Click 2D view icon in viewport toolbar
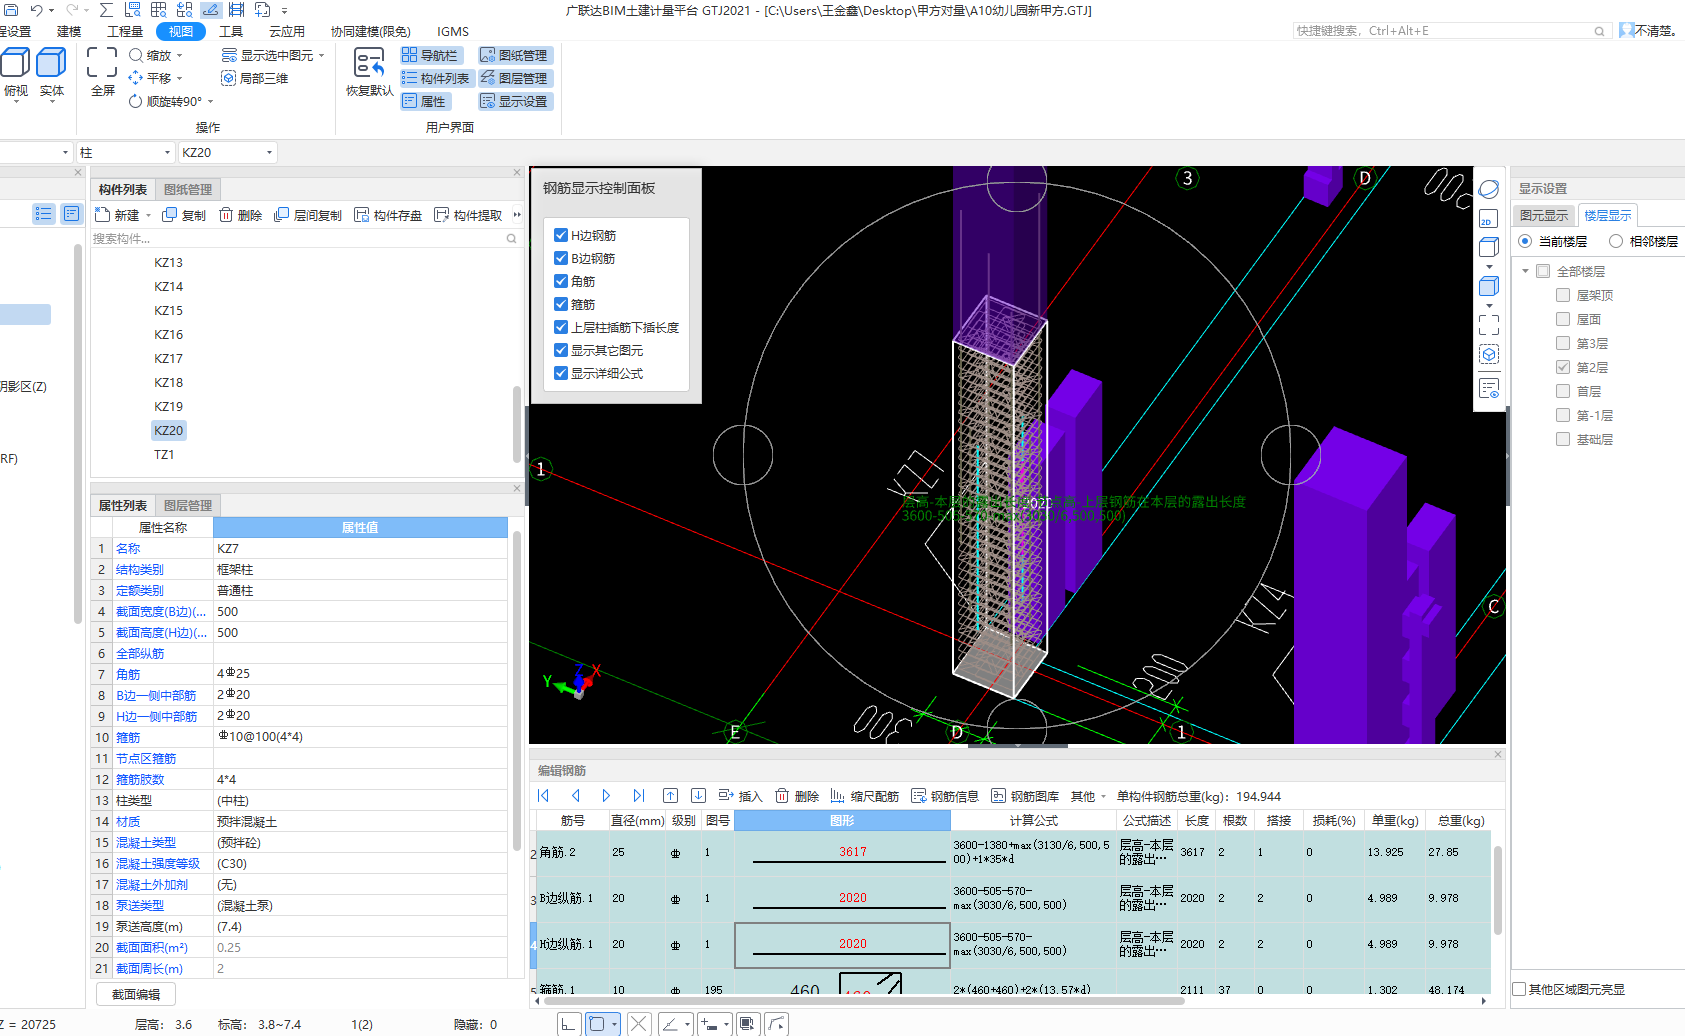The width and height of the screenshot is (1685, 1036). (x=1489, y=219)
